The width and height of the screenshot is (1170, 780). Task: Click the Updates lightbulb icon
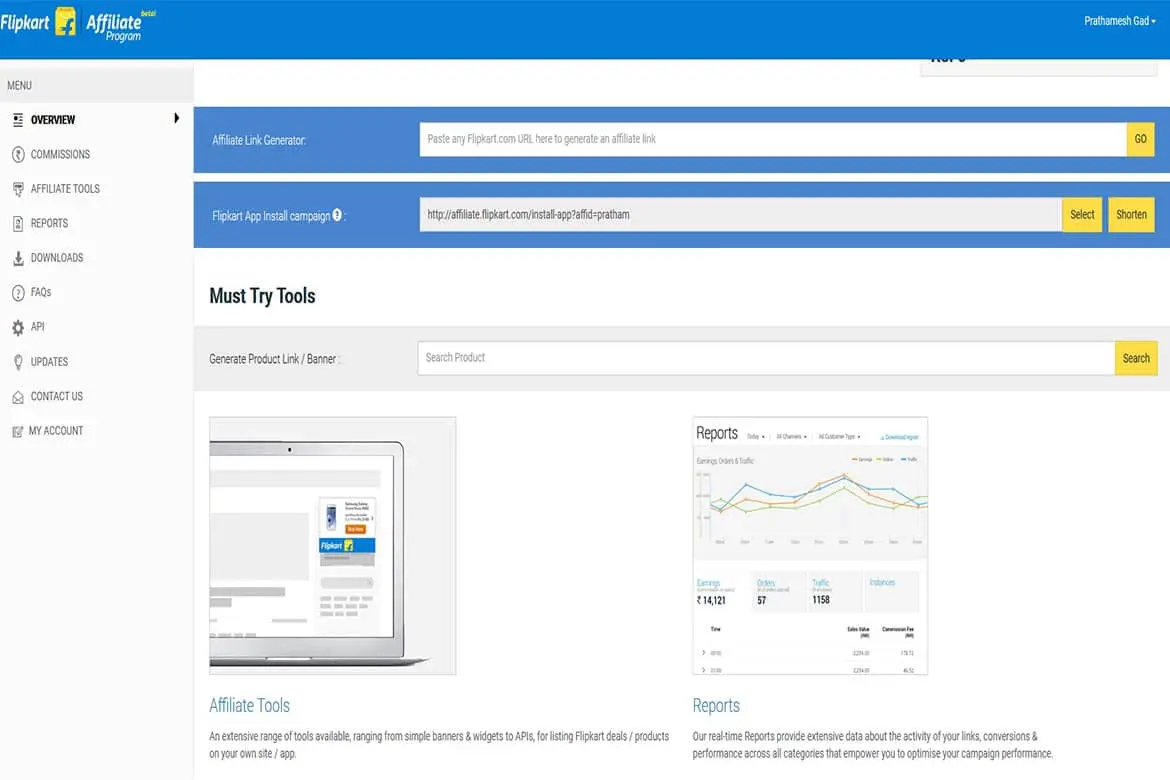(20, 361)
